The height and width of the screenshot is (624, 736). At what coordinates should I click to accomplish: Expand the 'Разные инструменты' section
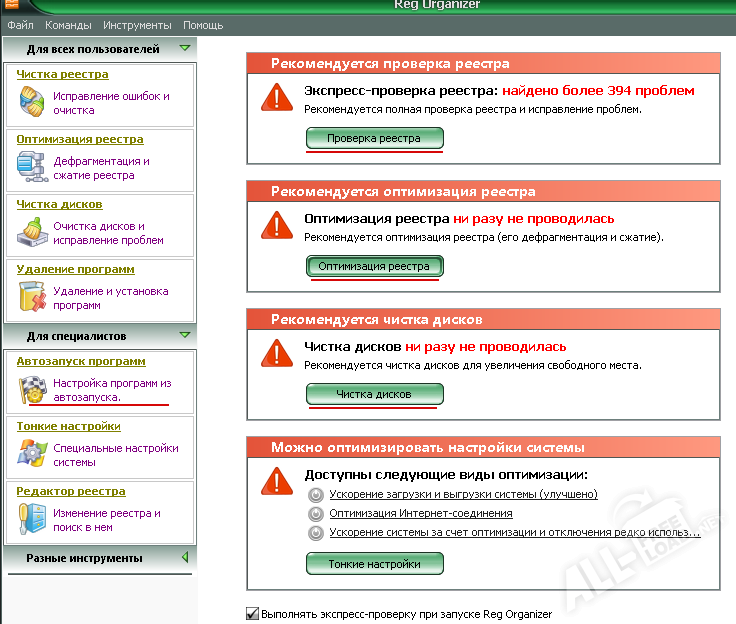point(184,558)
